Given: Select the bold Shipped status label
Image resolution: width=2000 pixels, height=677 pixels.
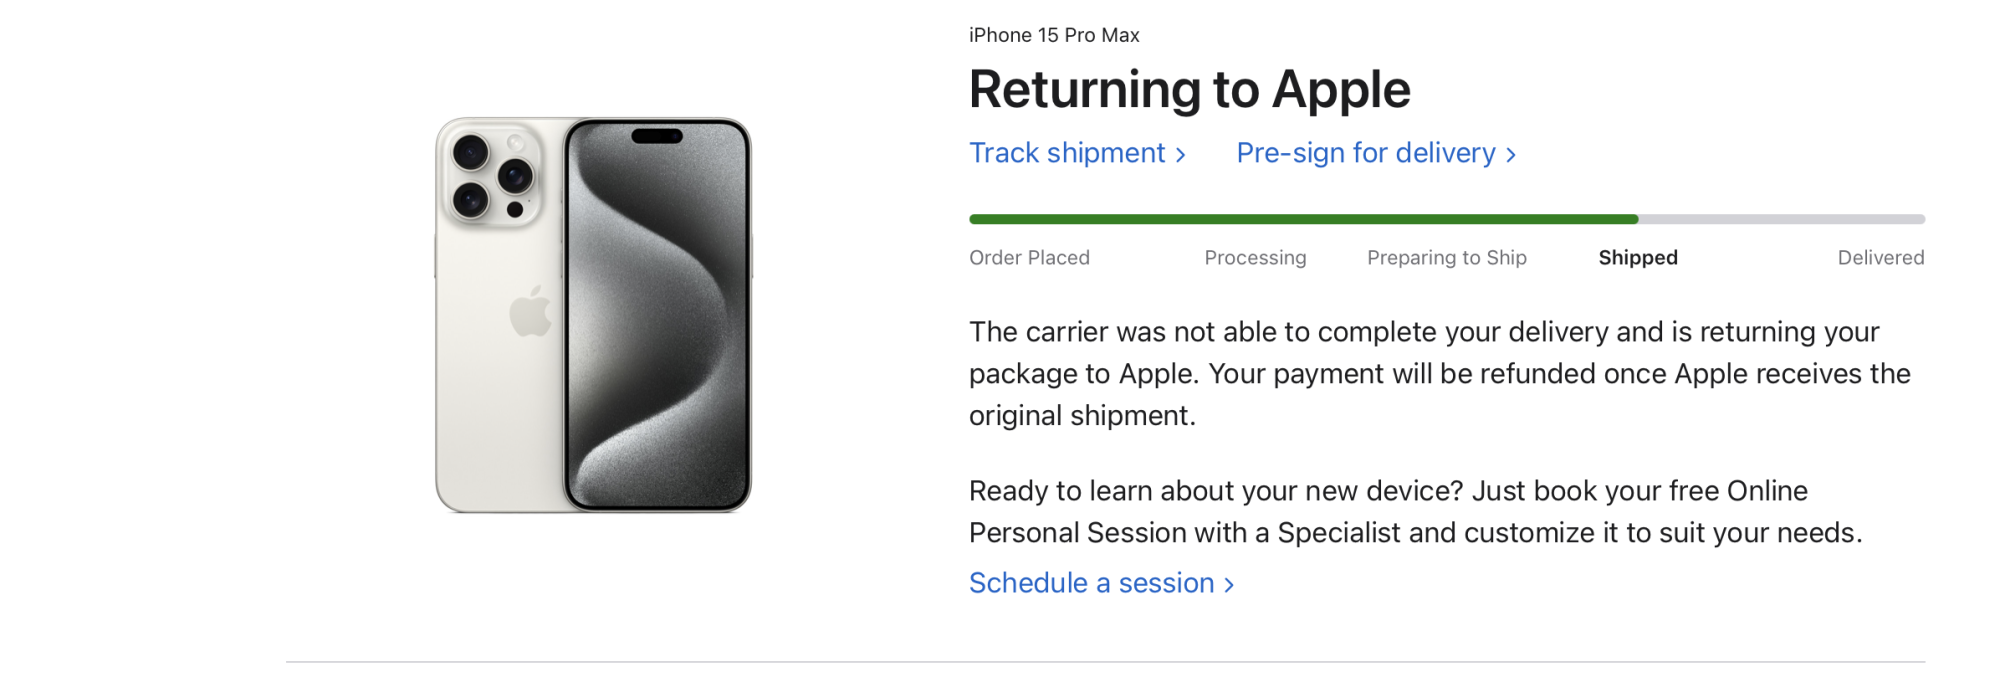Looking at the screenshot, I should (x=1638, y=258).
